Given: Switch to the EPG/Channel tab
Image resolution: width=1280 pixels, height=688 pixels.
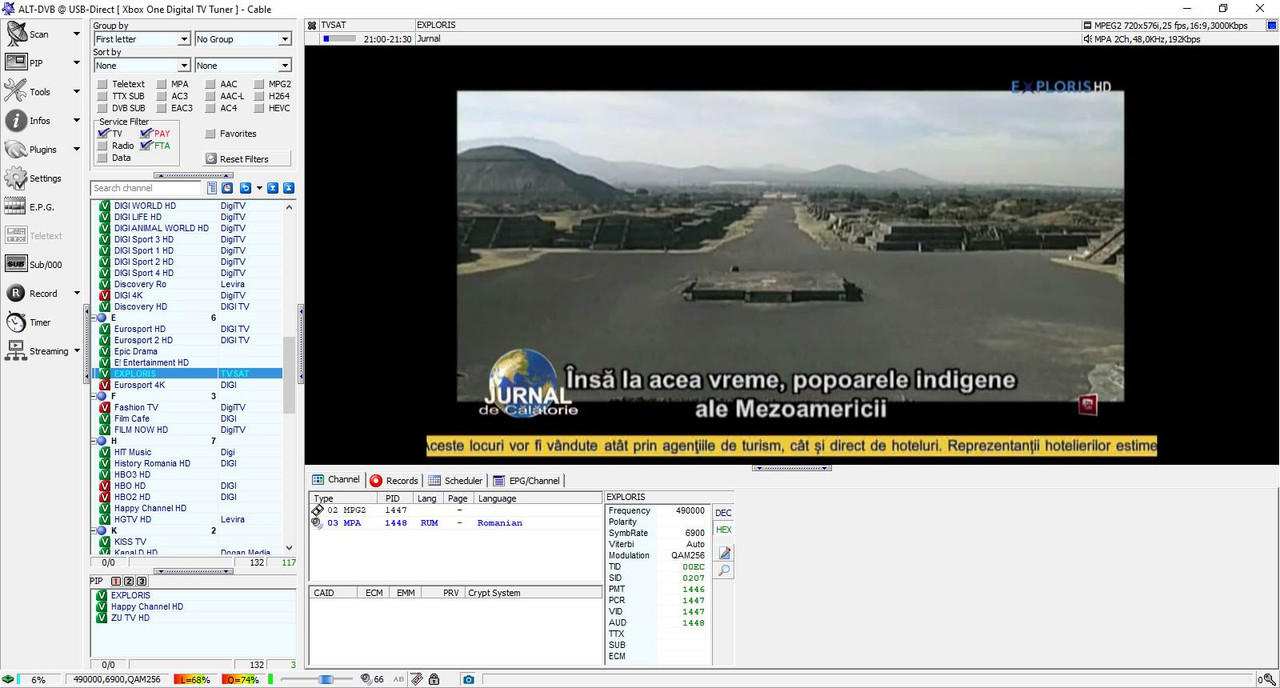Looking at the screenshot, I should (528, 480).
